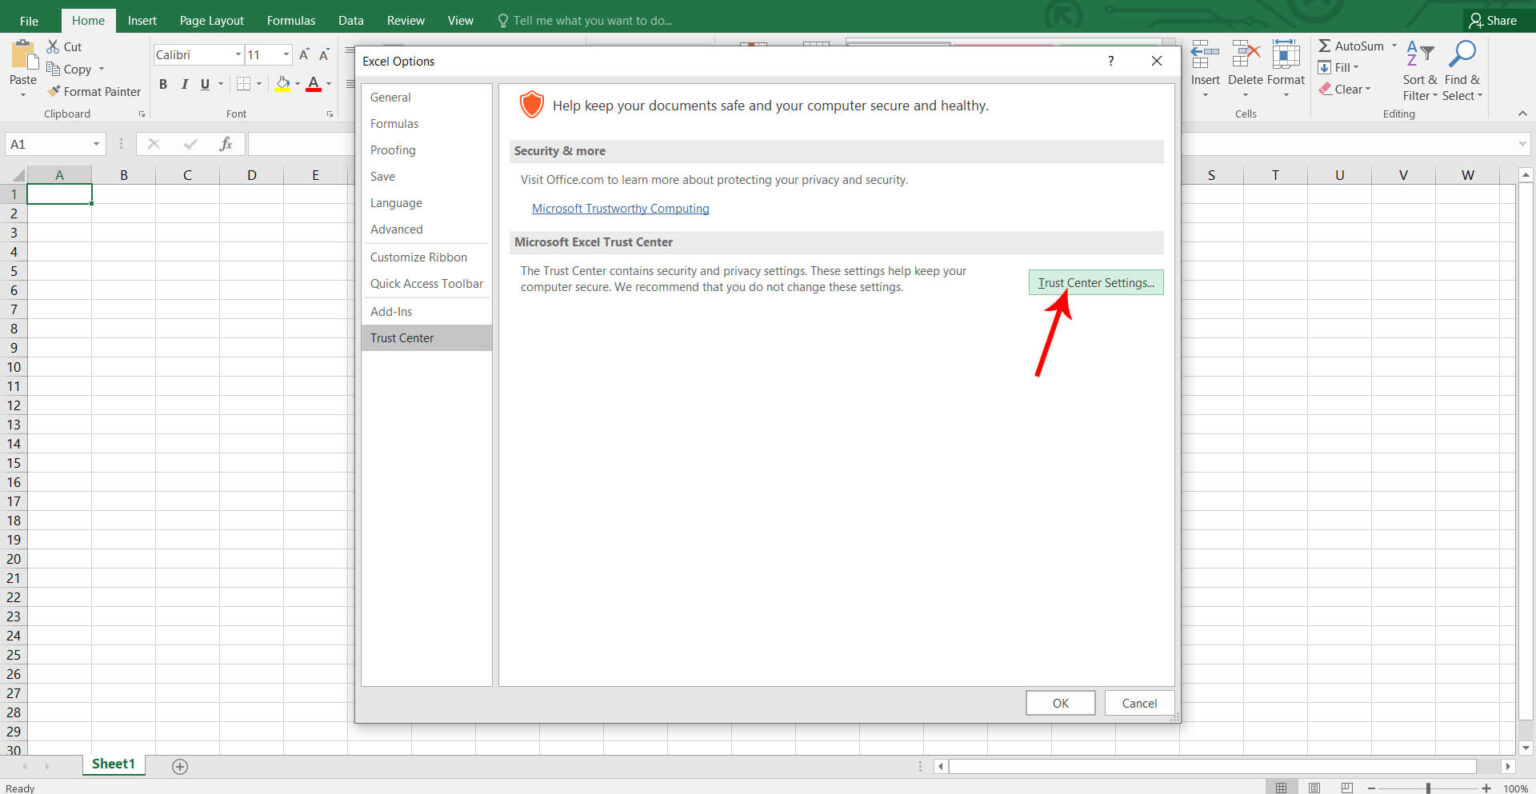Click the Delete cells icon
Screen dimensions: 1536x794
pos(1246,54)
